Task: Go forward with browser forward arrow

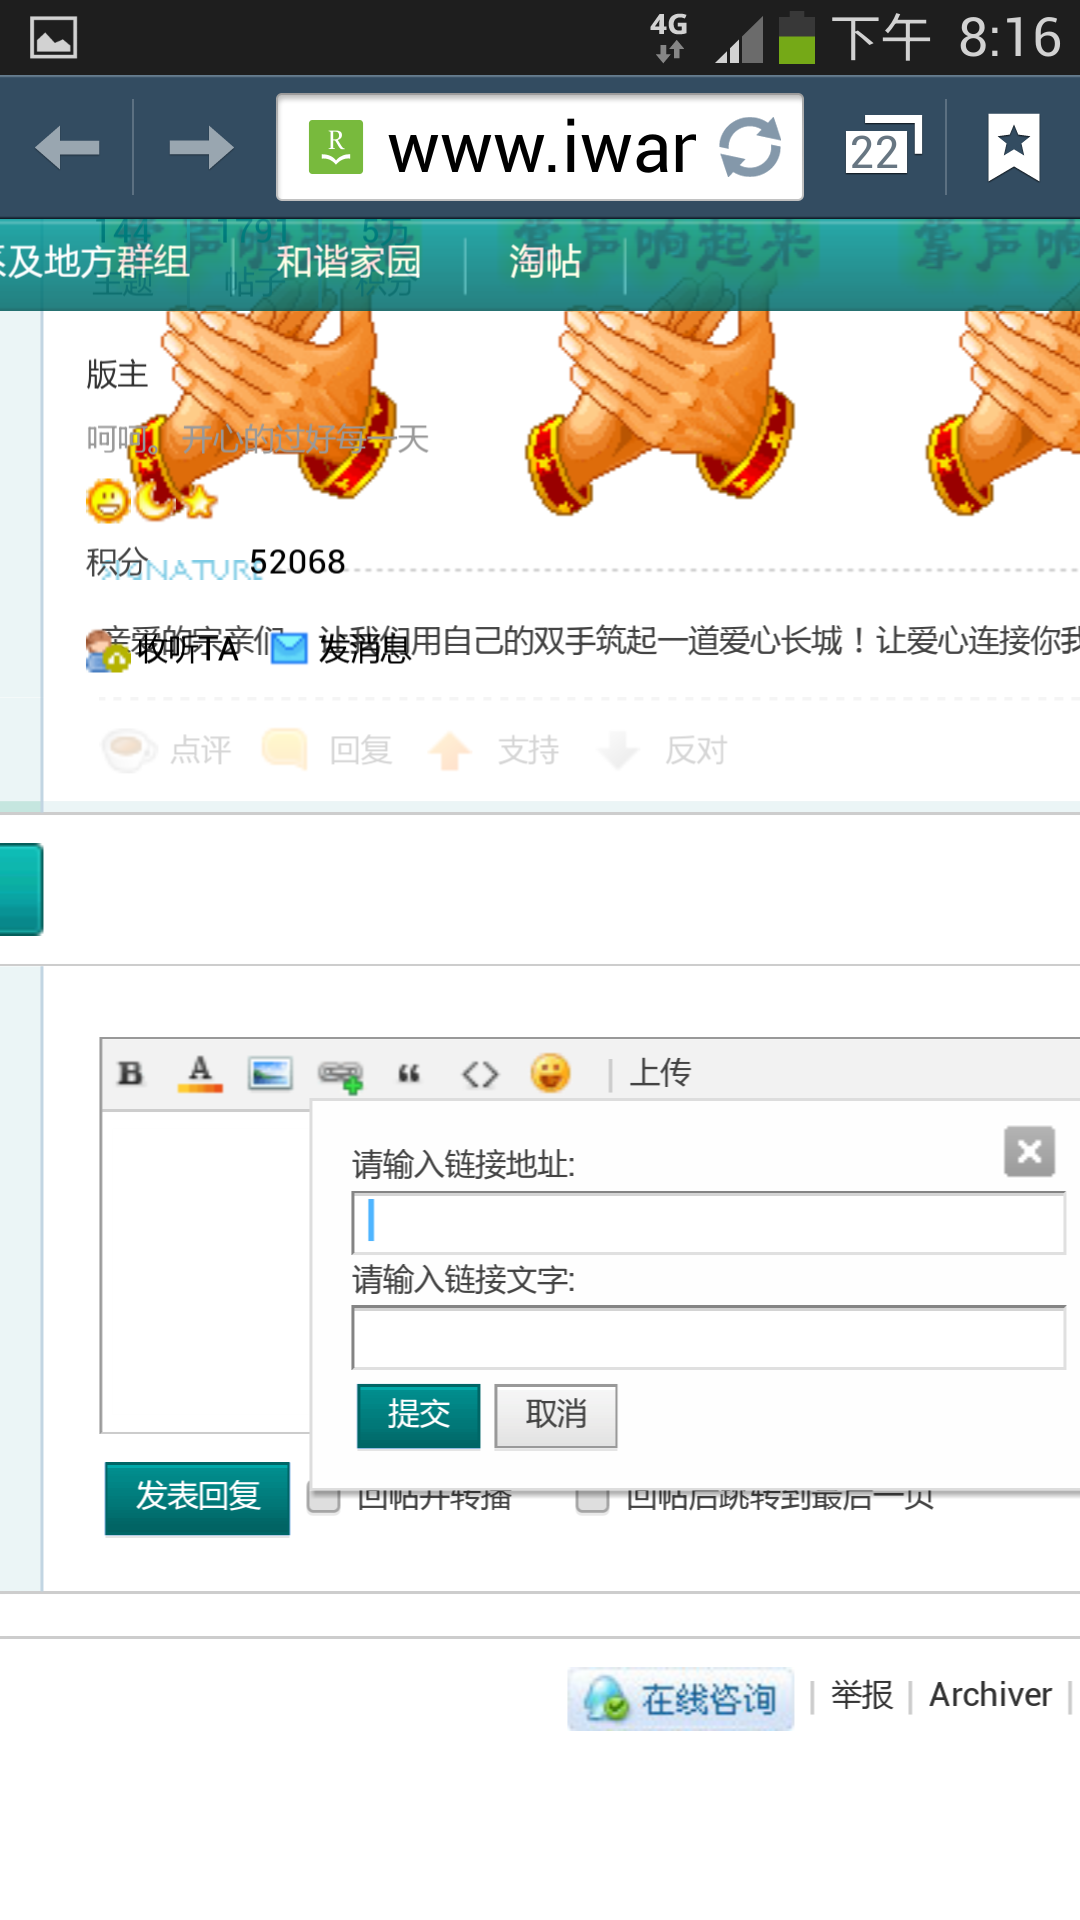Action: tap(201, 148)
